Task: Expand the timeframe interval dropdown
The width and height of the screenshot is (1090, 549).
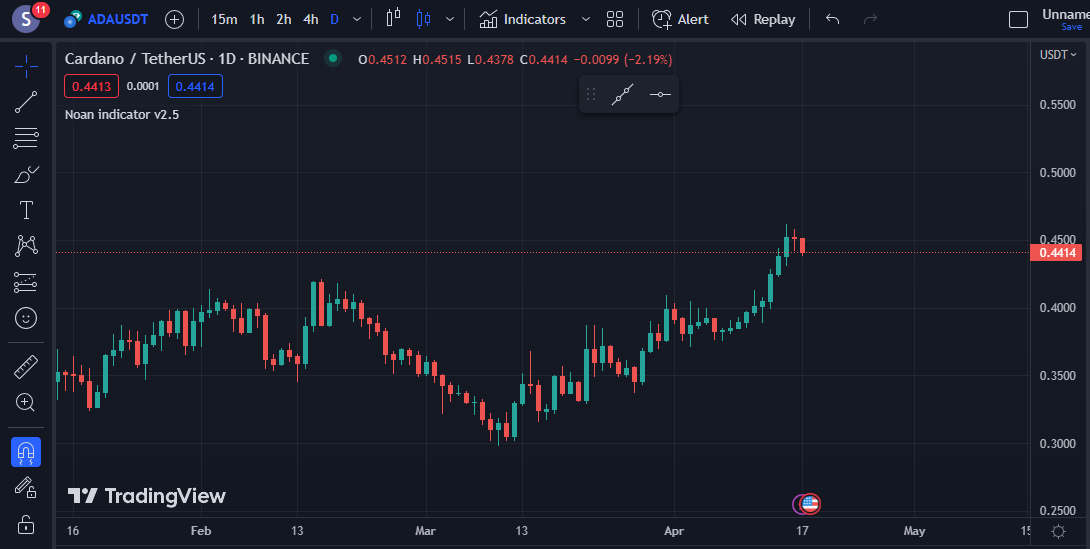Action: [x=357, y=19]
